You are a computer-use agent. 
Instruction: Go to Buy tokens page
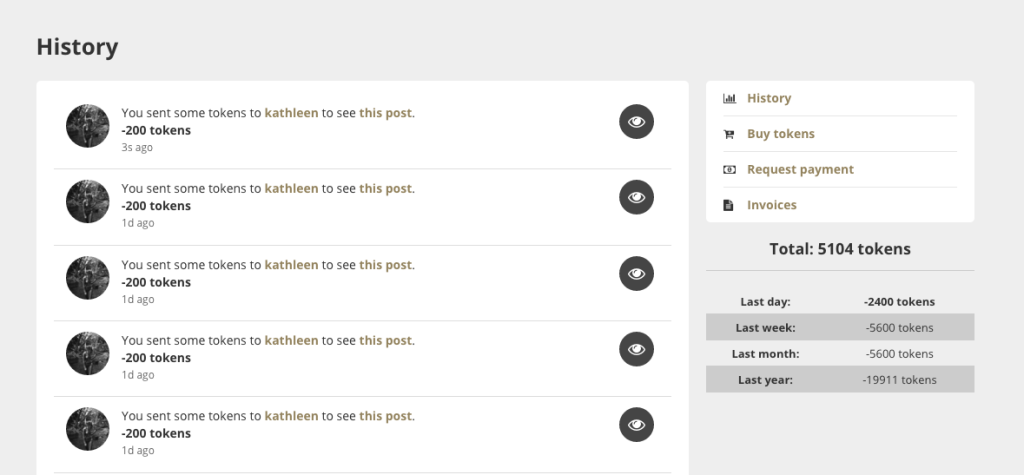pos(780,133)
